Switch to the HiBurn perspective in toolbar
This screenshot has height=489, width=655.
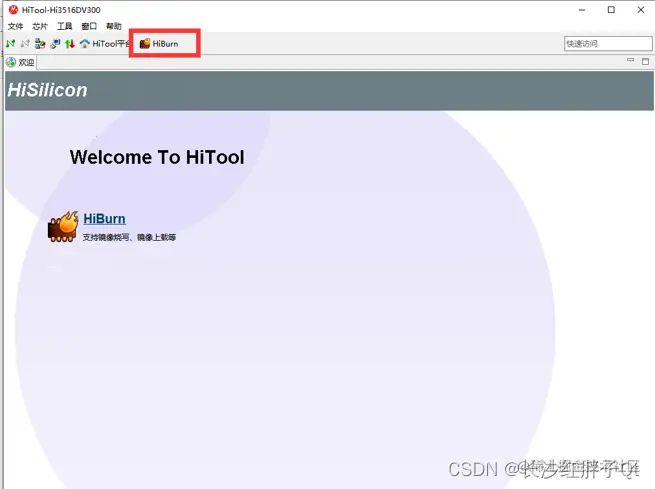click(159, 43)
